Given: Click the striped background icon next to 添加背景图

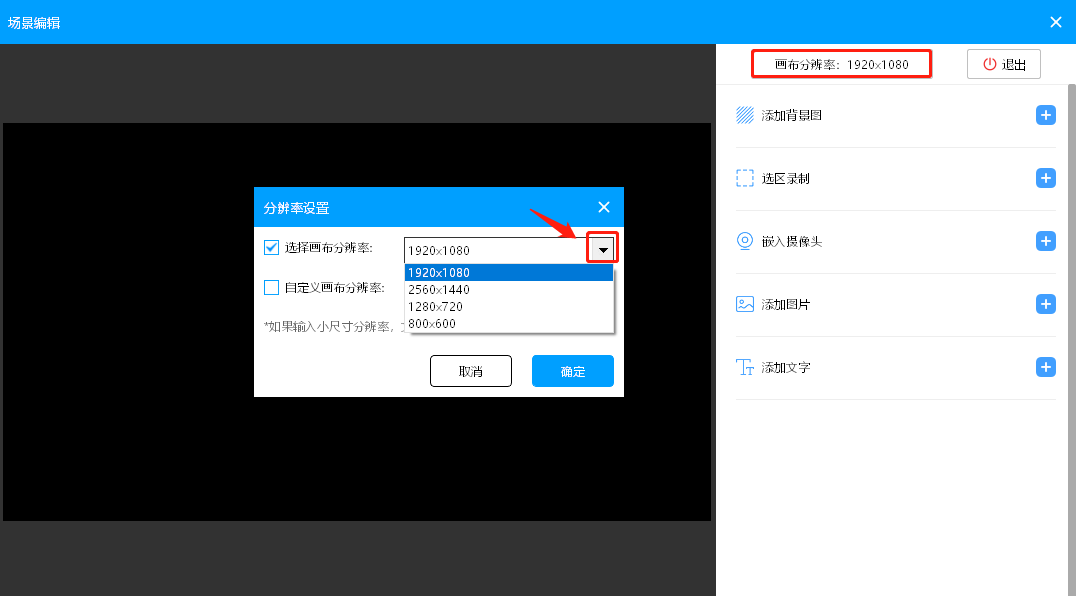Looking at the screenshot, I should coord(744,115).
